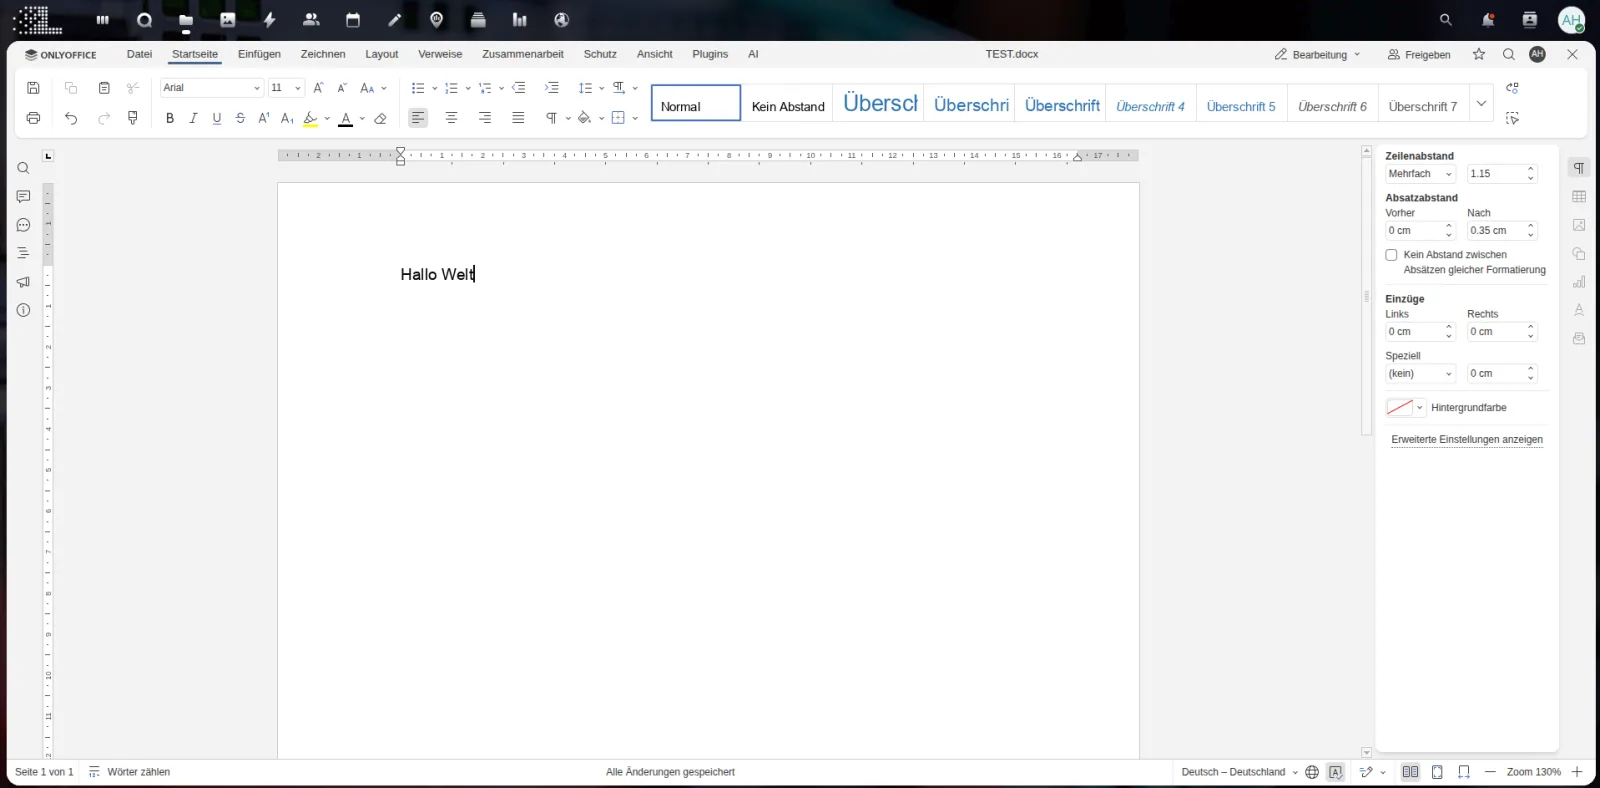Viewport: 1600px width, 788px height.
Task: Open image settings in right sidebar
Action: [1579, 225]
